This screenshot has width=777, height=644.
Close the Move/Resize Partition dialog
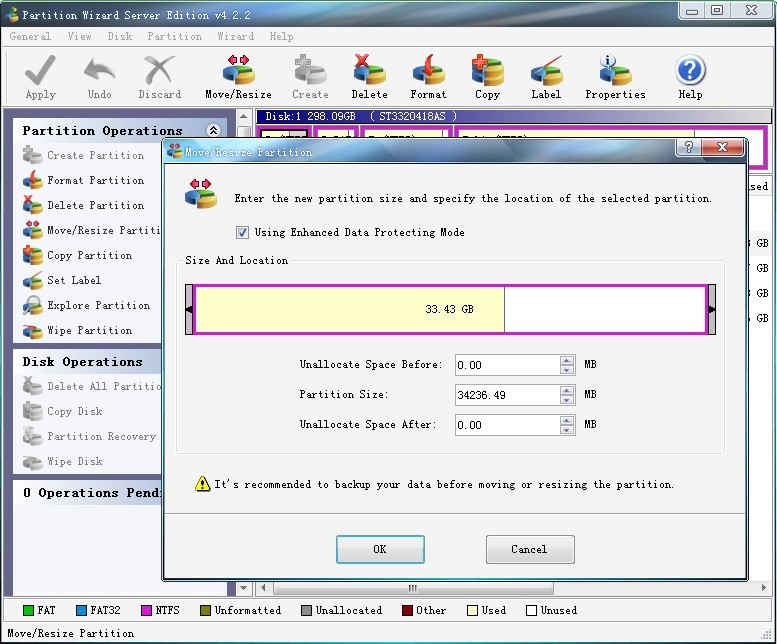pyautogui.click(x=723, y=147)
